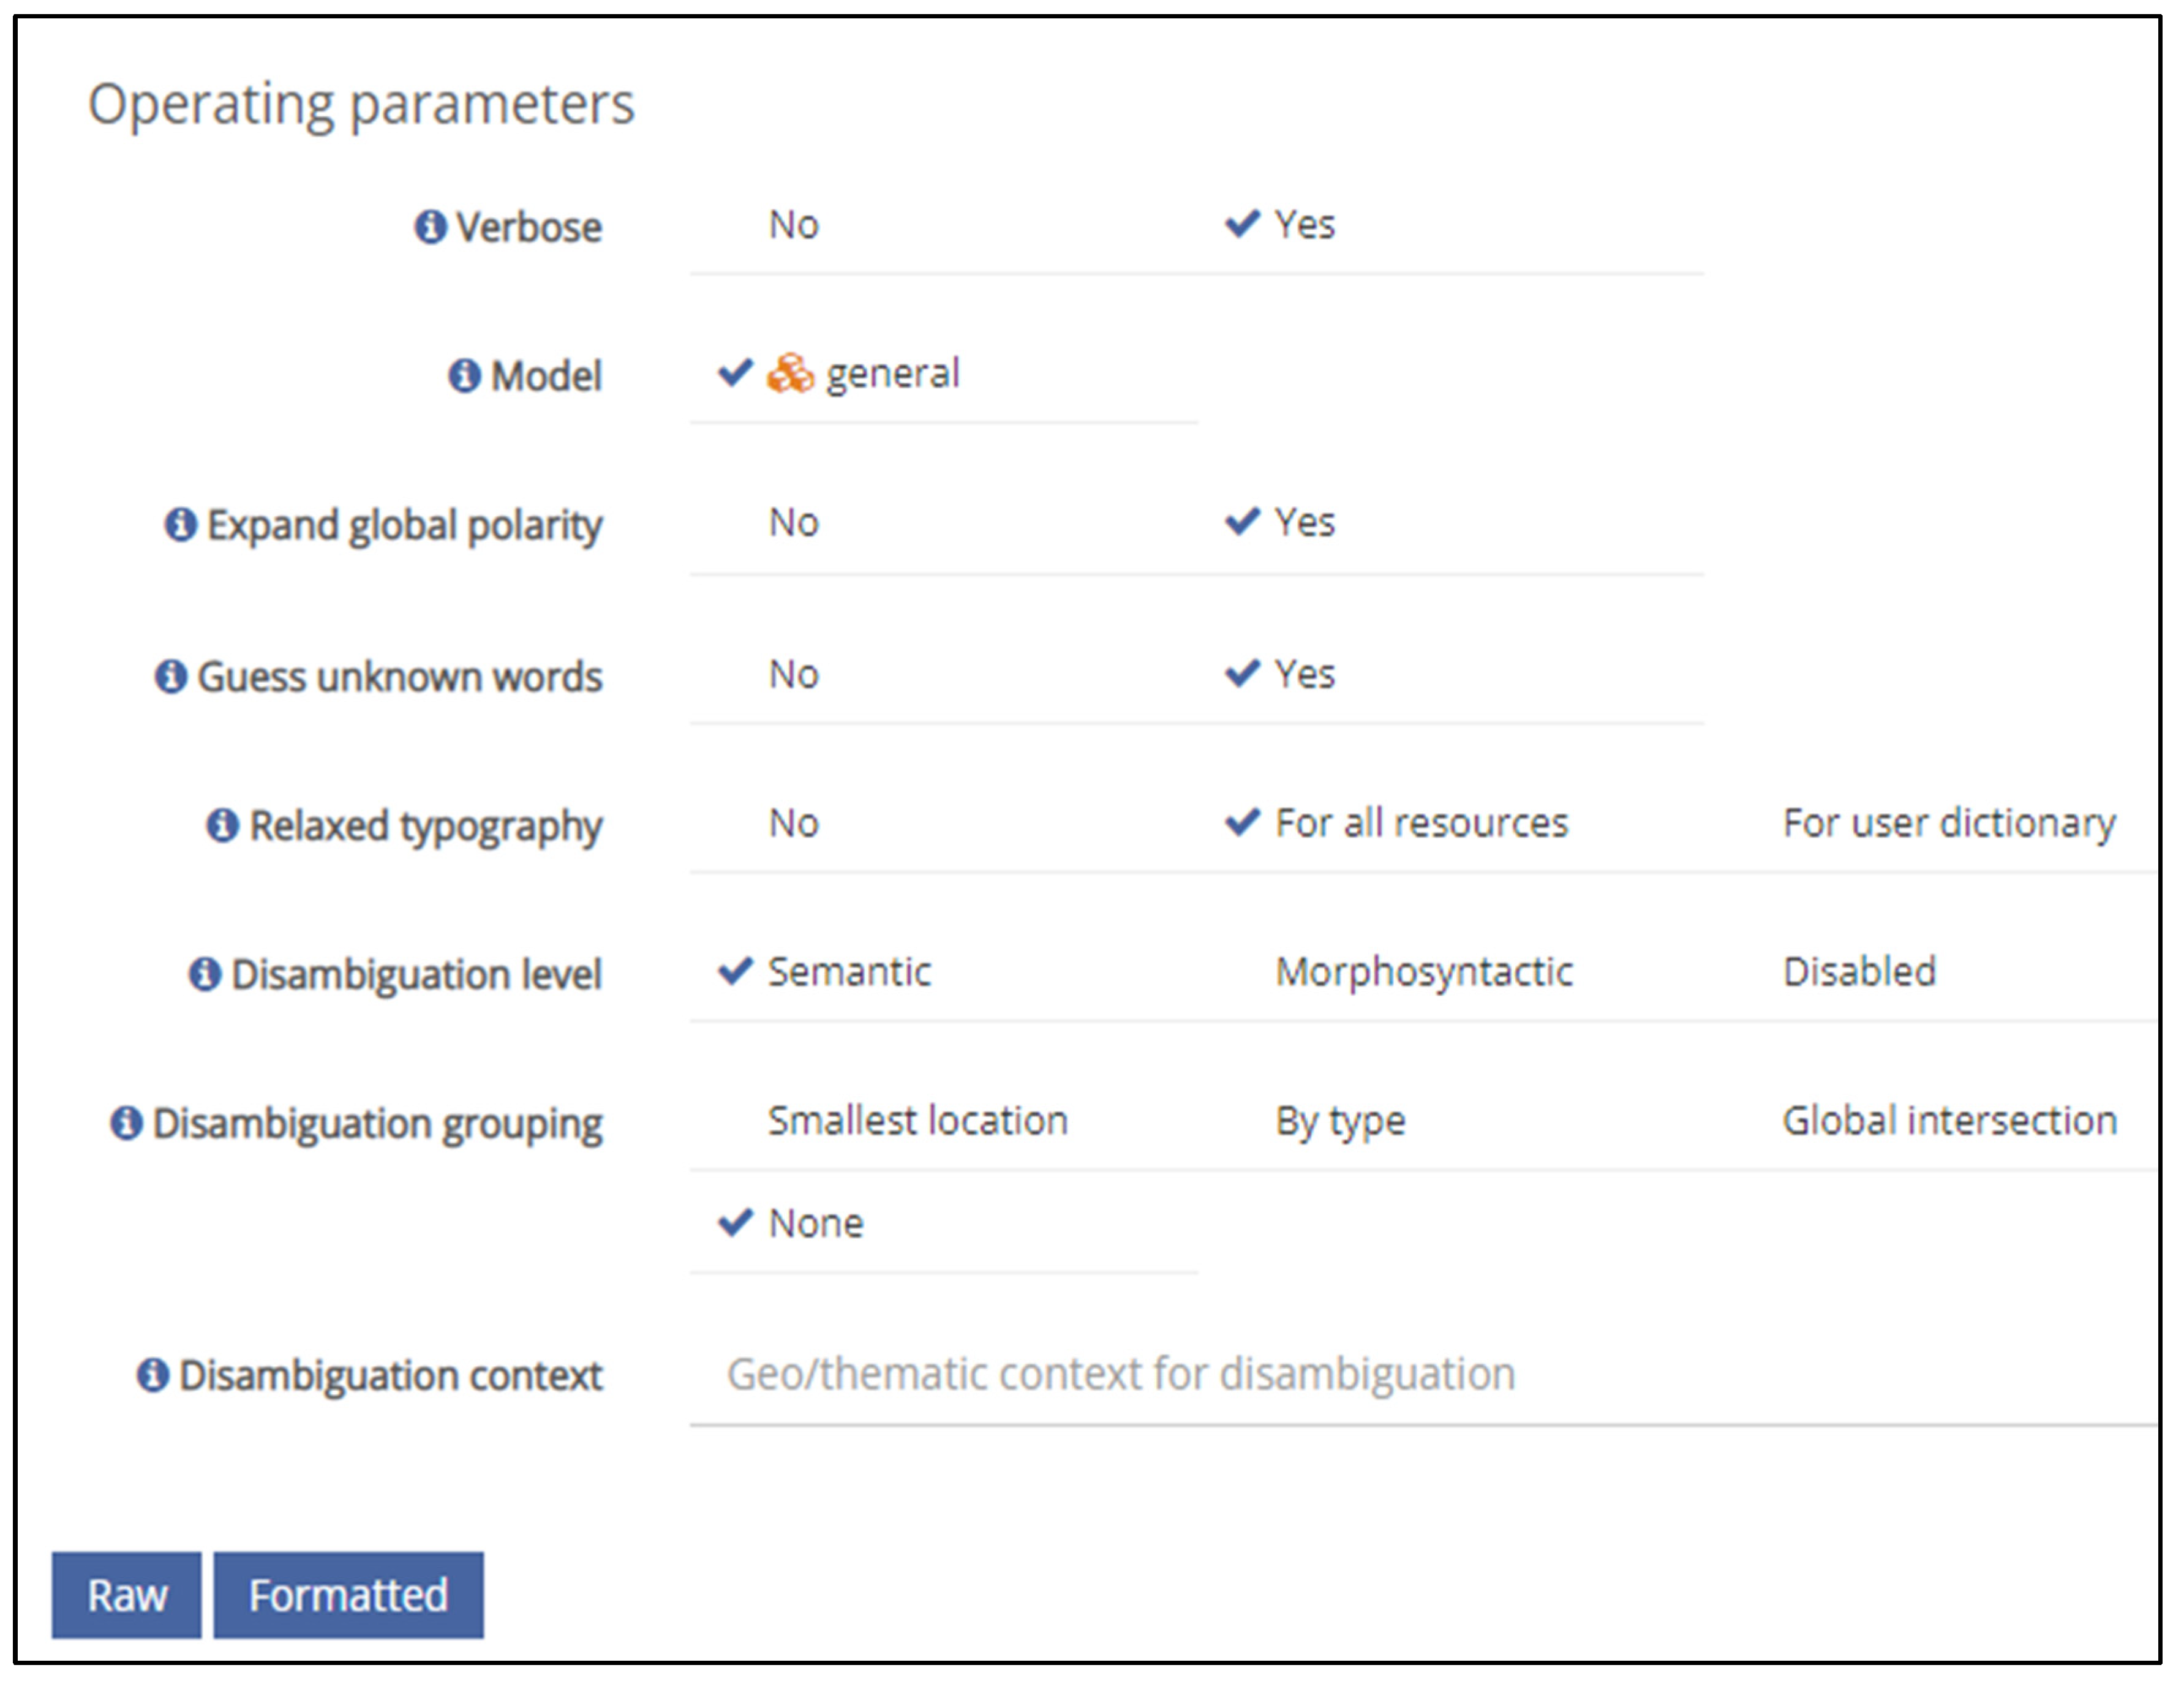The width and height of the screenshot is (2184, 1684).
Task: Click info icon next to Relaxed typography
Action: (x=222, y=825)
